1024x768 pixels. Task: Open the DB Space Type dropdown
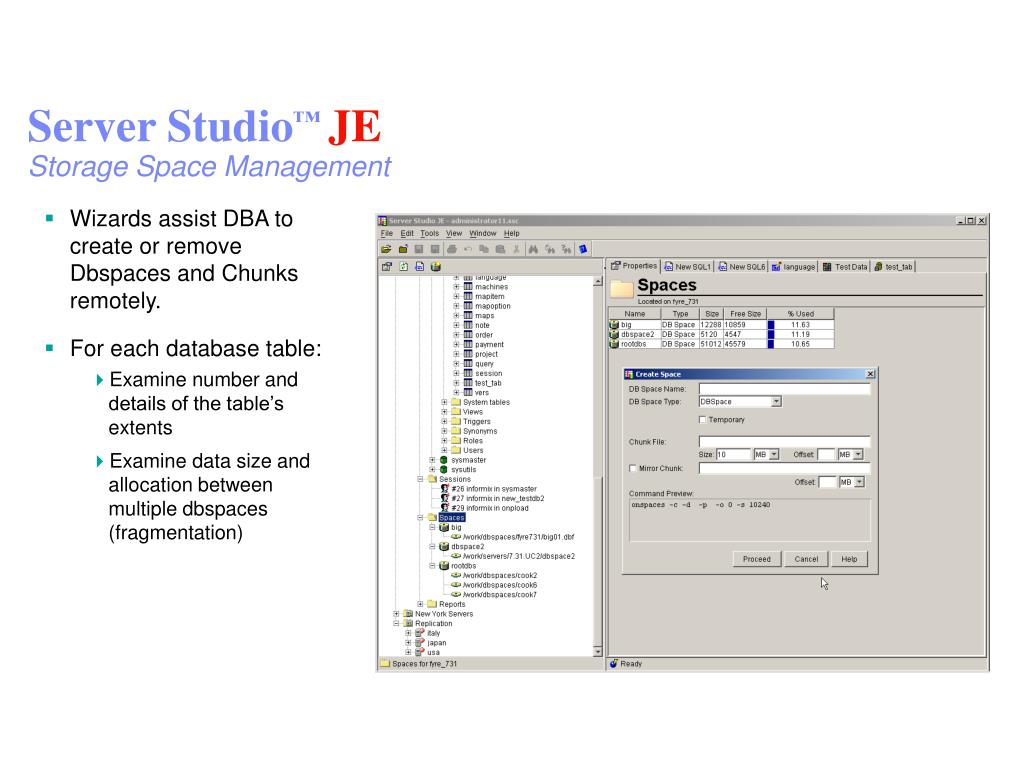tap(776, 402)
